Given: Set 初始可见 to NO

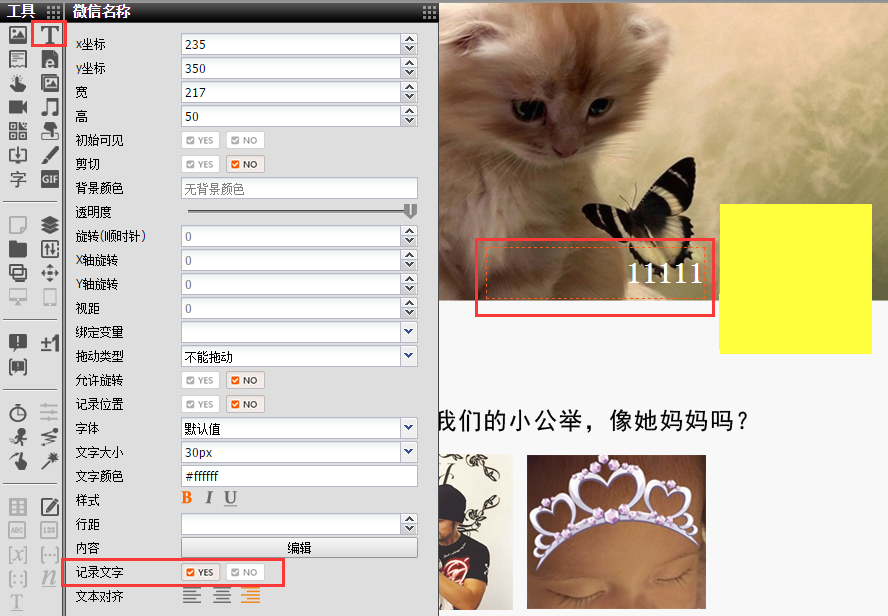Looking at the screenshot, I should tap(245, 140).
